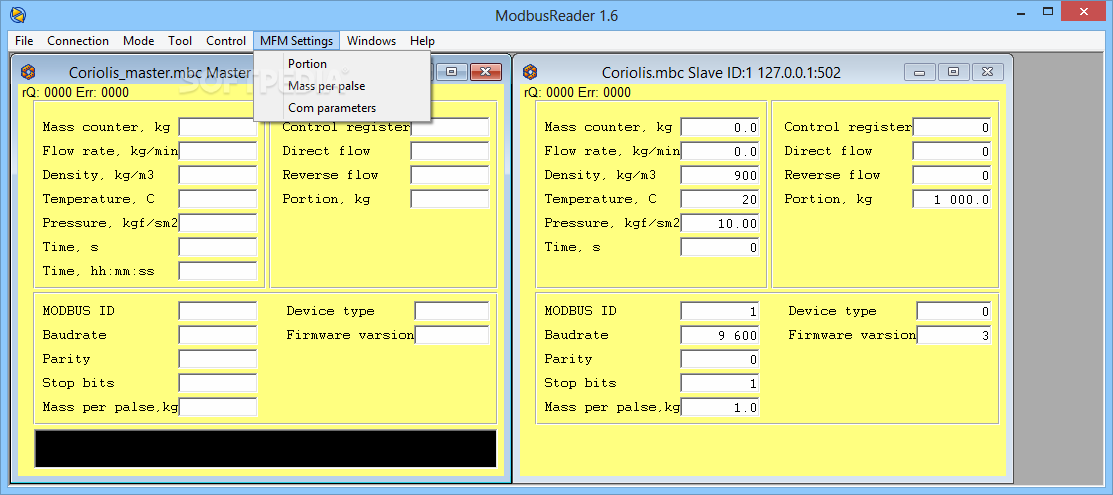Close the Coriolis.mbc Slave window
1113x495 pixels.
(988, 72)
